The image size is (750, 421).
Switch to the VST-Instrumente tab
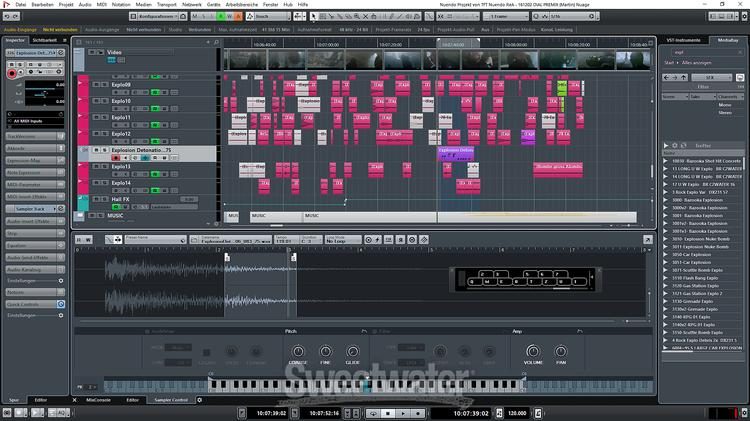coord(684,40)
